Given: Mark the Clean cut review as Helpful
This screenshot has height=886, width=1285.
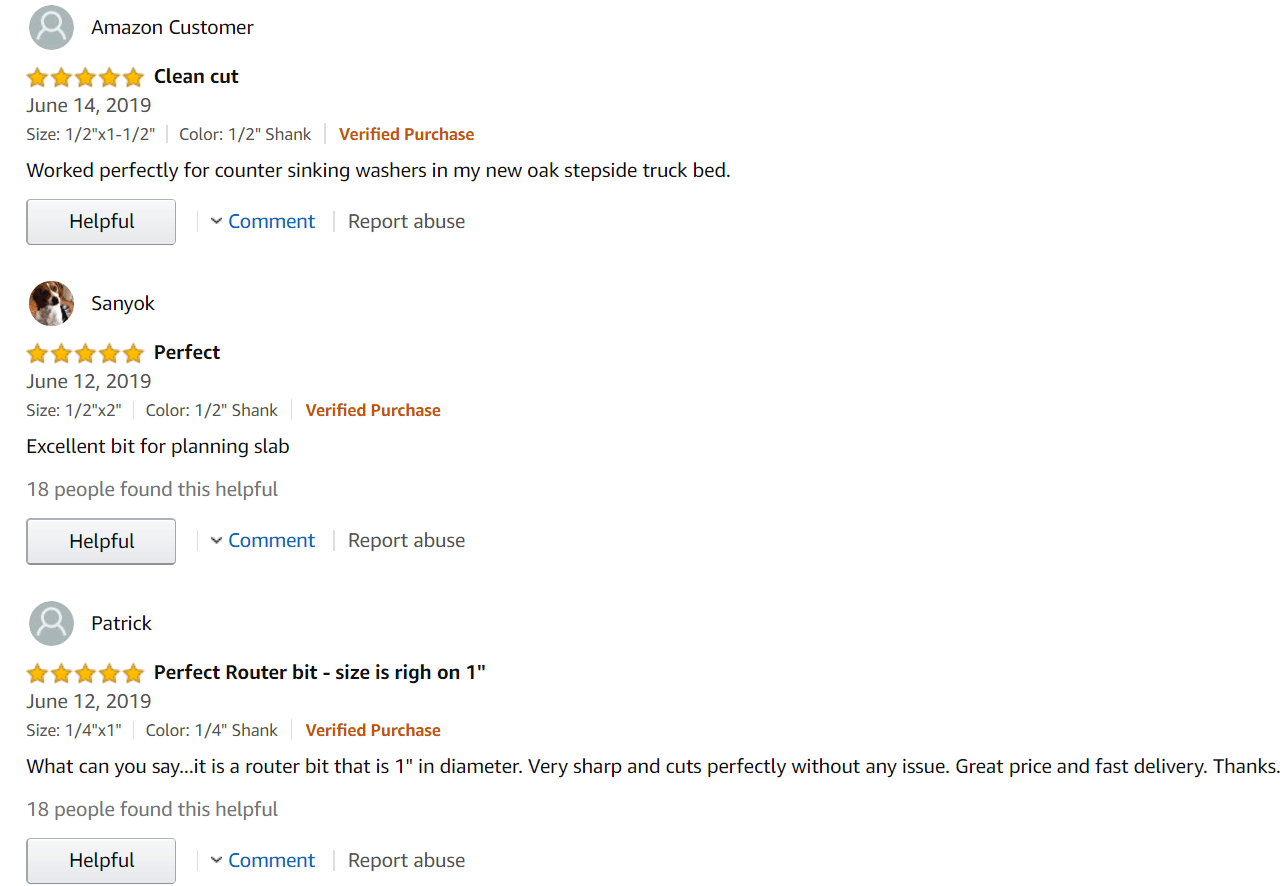Looking at the screenshot, I should pyautogui.click(x=101, y=222).
